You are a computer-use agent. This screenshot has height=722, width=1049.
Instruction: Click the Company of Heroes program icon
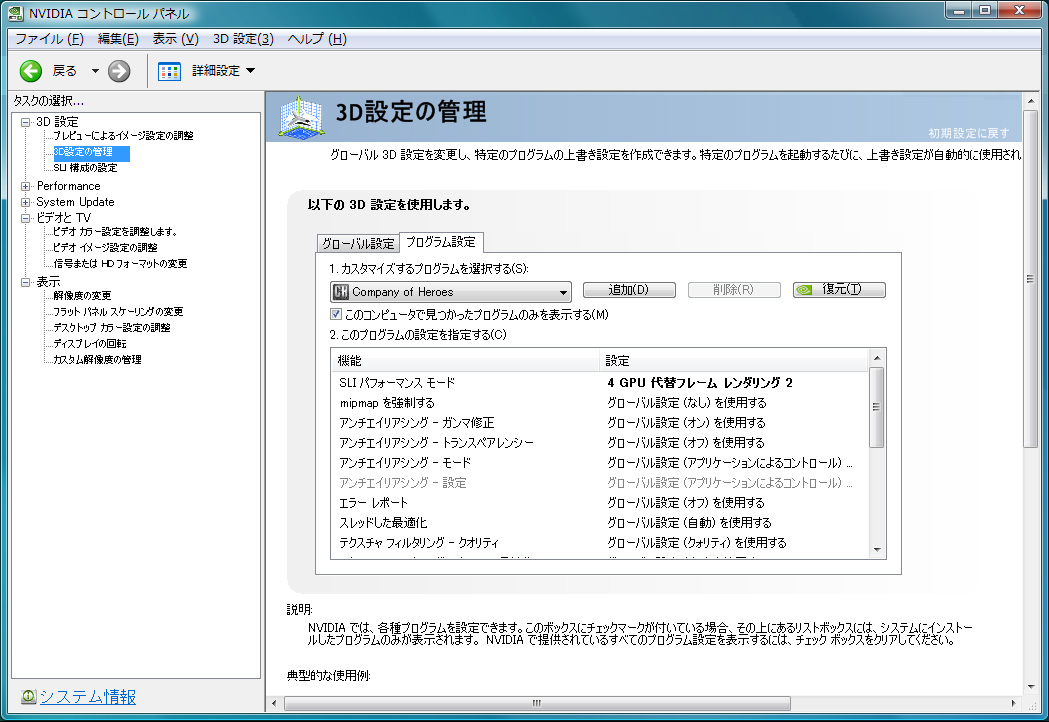coord(341,292)
